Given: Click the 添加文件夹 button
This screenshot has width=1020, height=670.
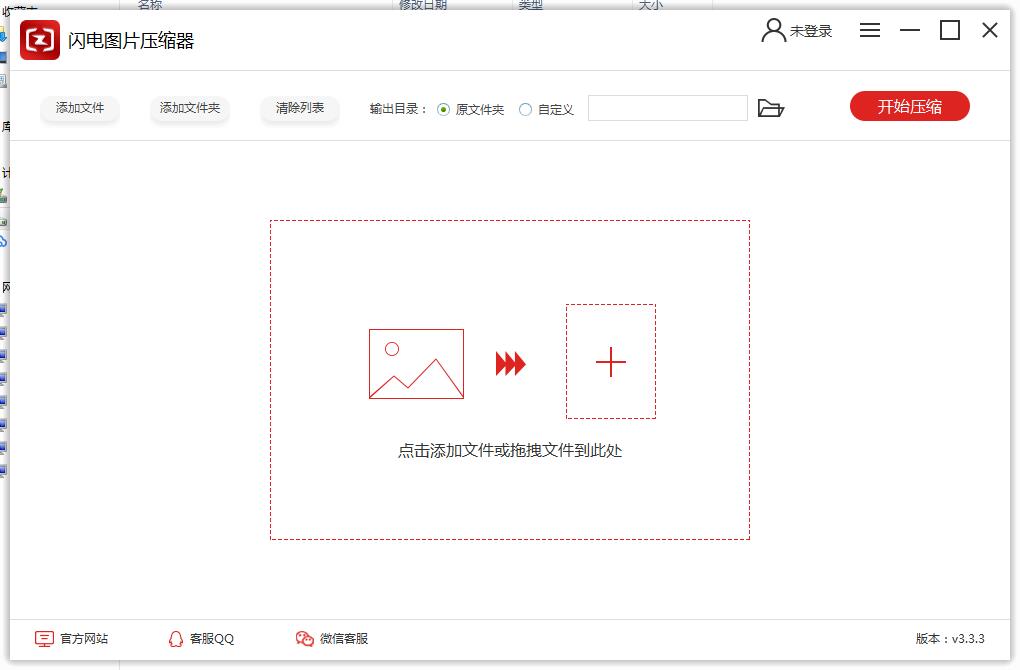Looking at the screenshot, I should [190, 108].
